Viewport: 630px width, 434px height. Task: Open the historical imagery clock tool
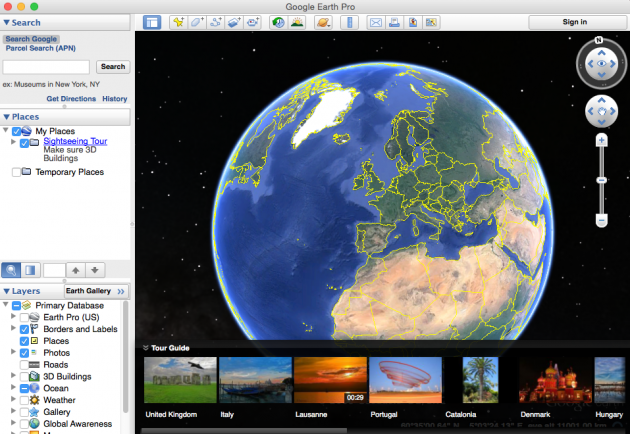pos(278,22)
